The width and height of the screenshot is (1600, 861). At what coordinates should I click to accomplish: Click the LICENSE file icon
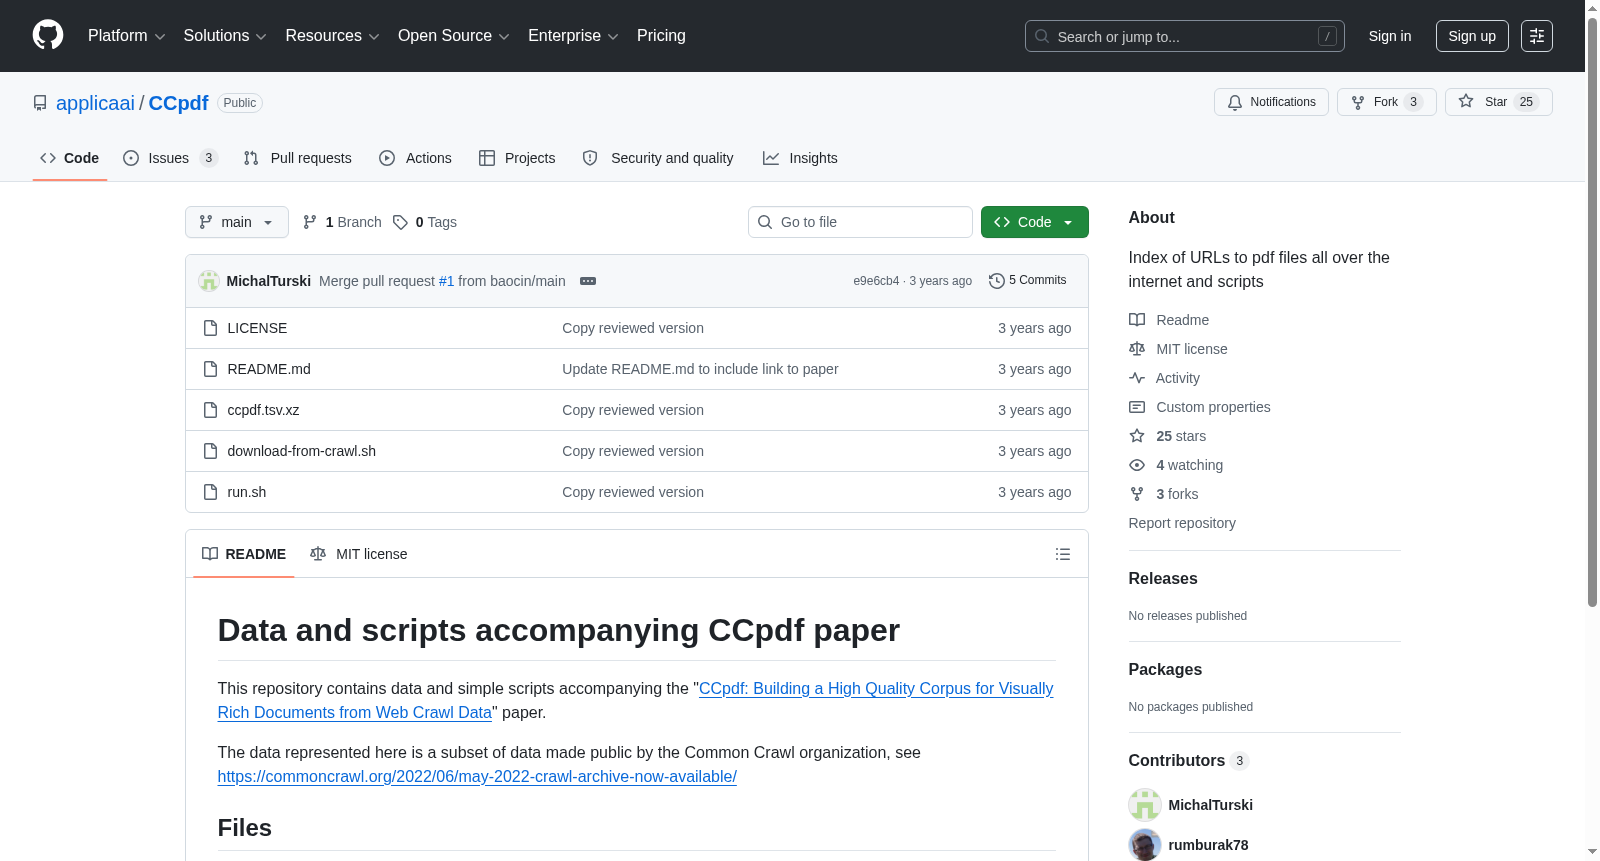[210, 328]
